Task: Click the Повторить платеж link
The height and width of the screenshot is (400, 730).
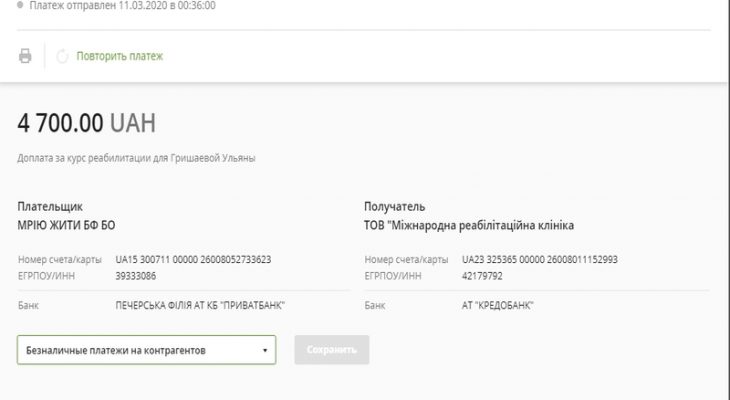Action: pos(120,56)
